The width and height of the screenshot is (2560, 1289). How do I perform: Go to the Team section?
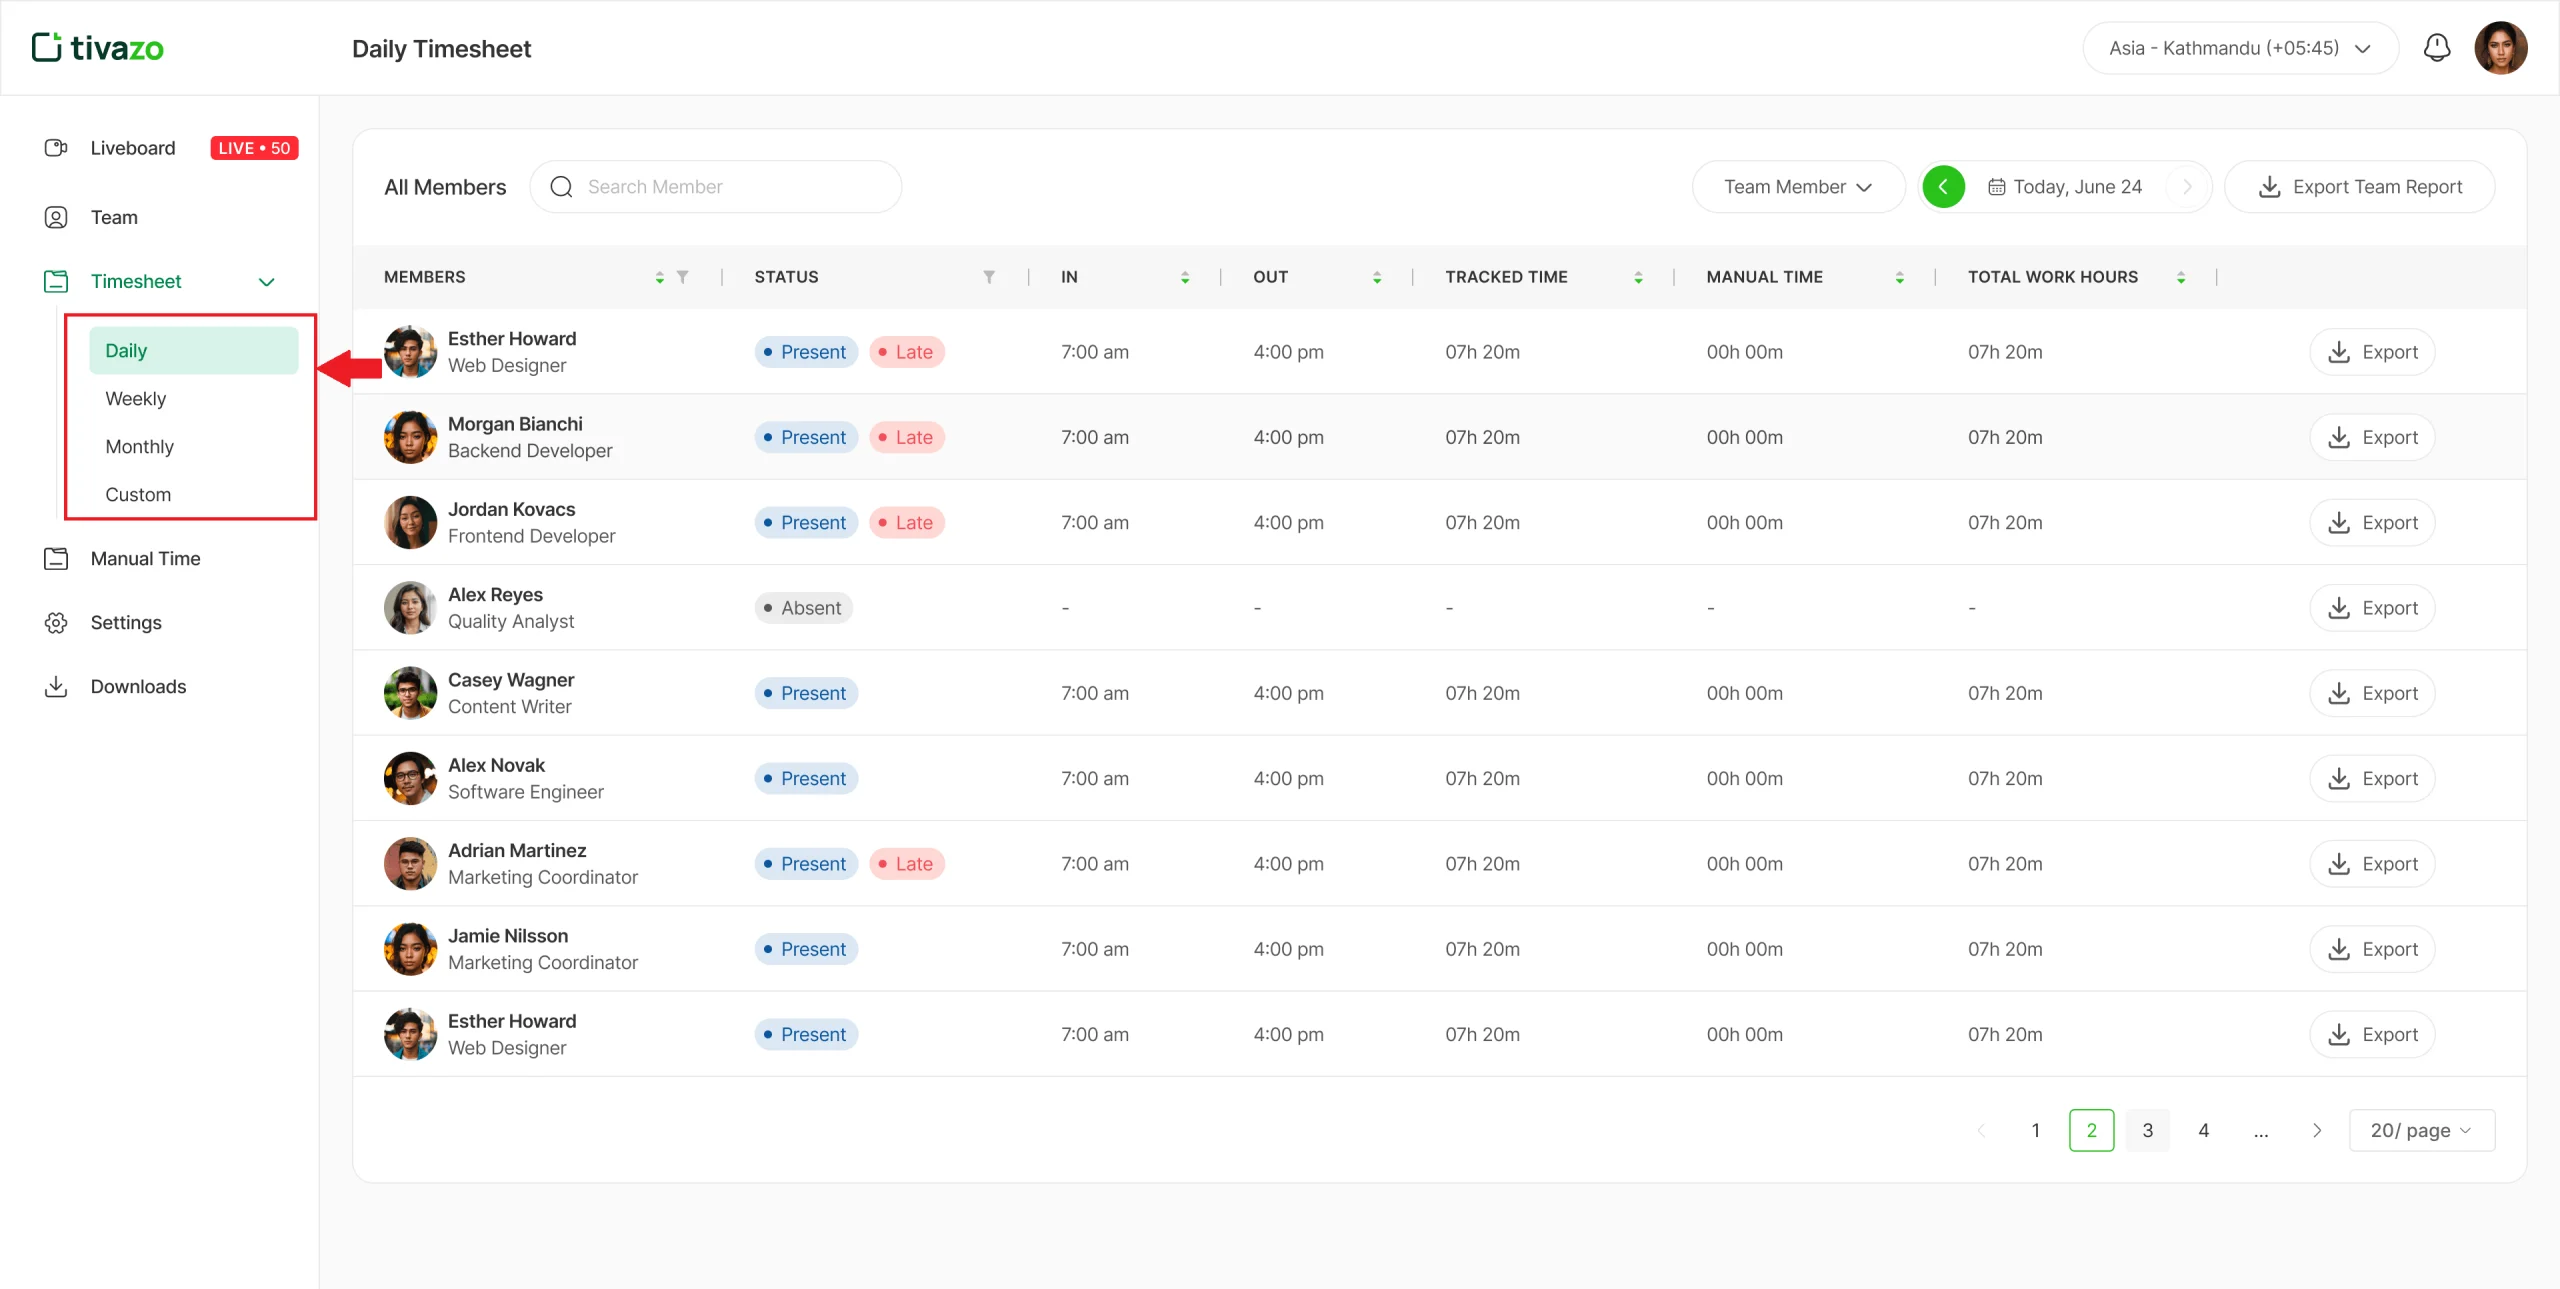pyautogui.click(x=114, y=217)
